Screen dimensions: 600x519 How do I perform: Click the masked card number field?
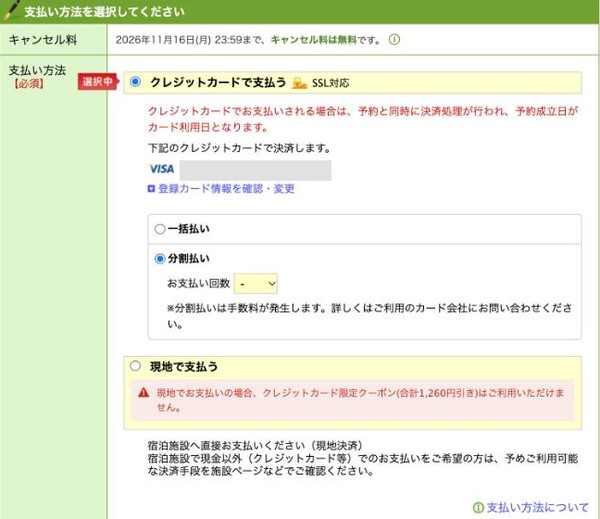255,170
